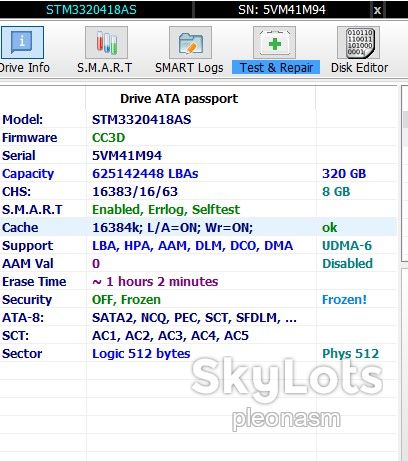Click the S.M.A.R.T row label in table

pos(32,210)
